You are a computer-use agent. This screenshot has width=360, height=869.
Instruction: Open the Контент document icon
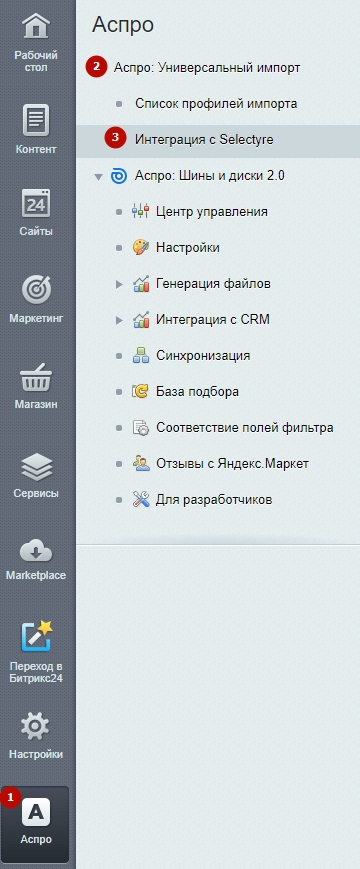[36, 120]
